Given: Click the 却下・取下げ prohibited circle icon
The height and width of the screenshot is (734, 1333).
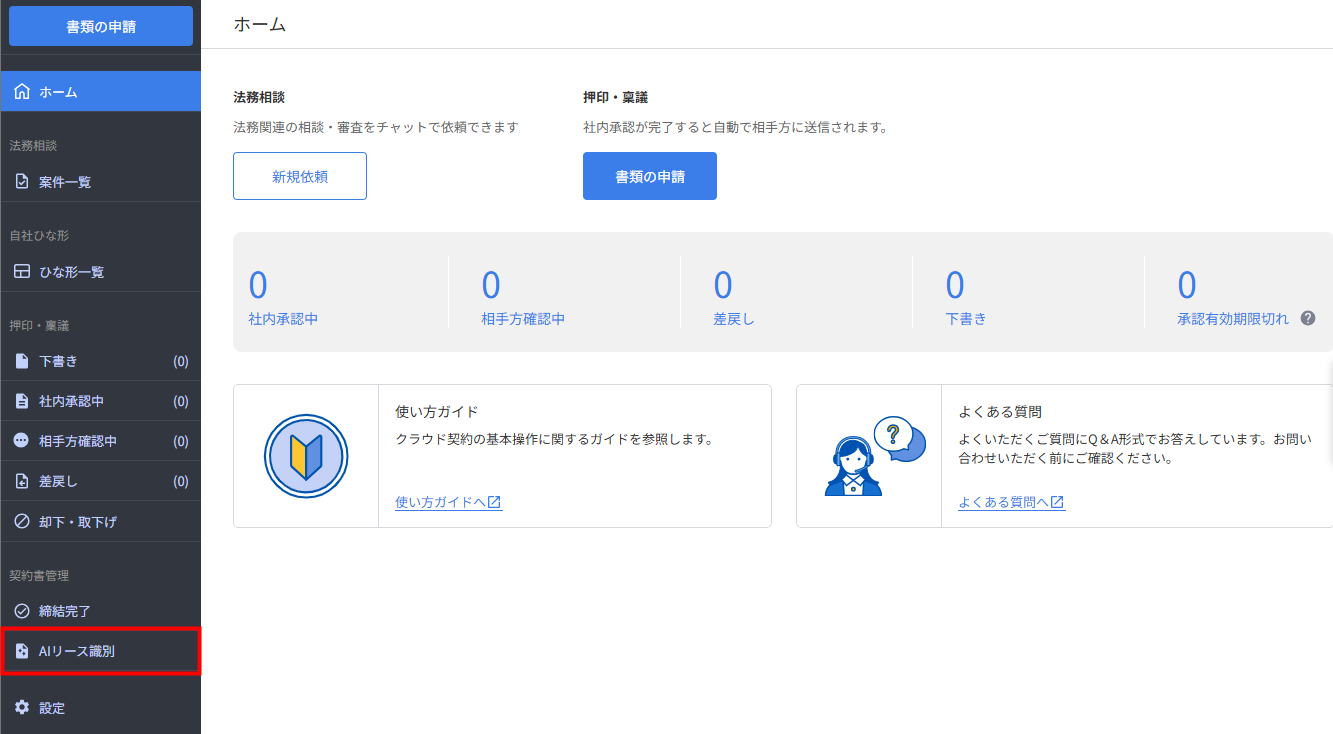Looking at the screenshot, I should pos(22,521).
